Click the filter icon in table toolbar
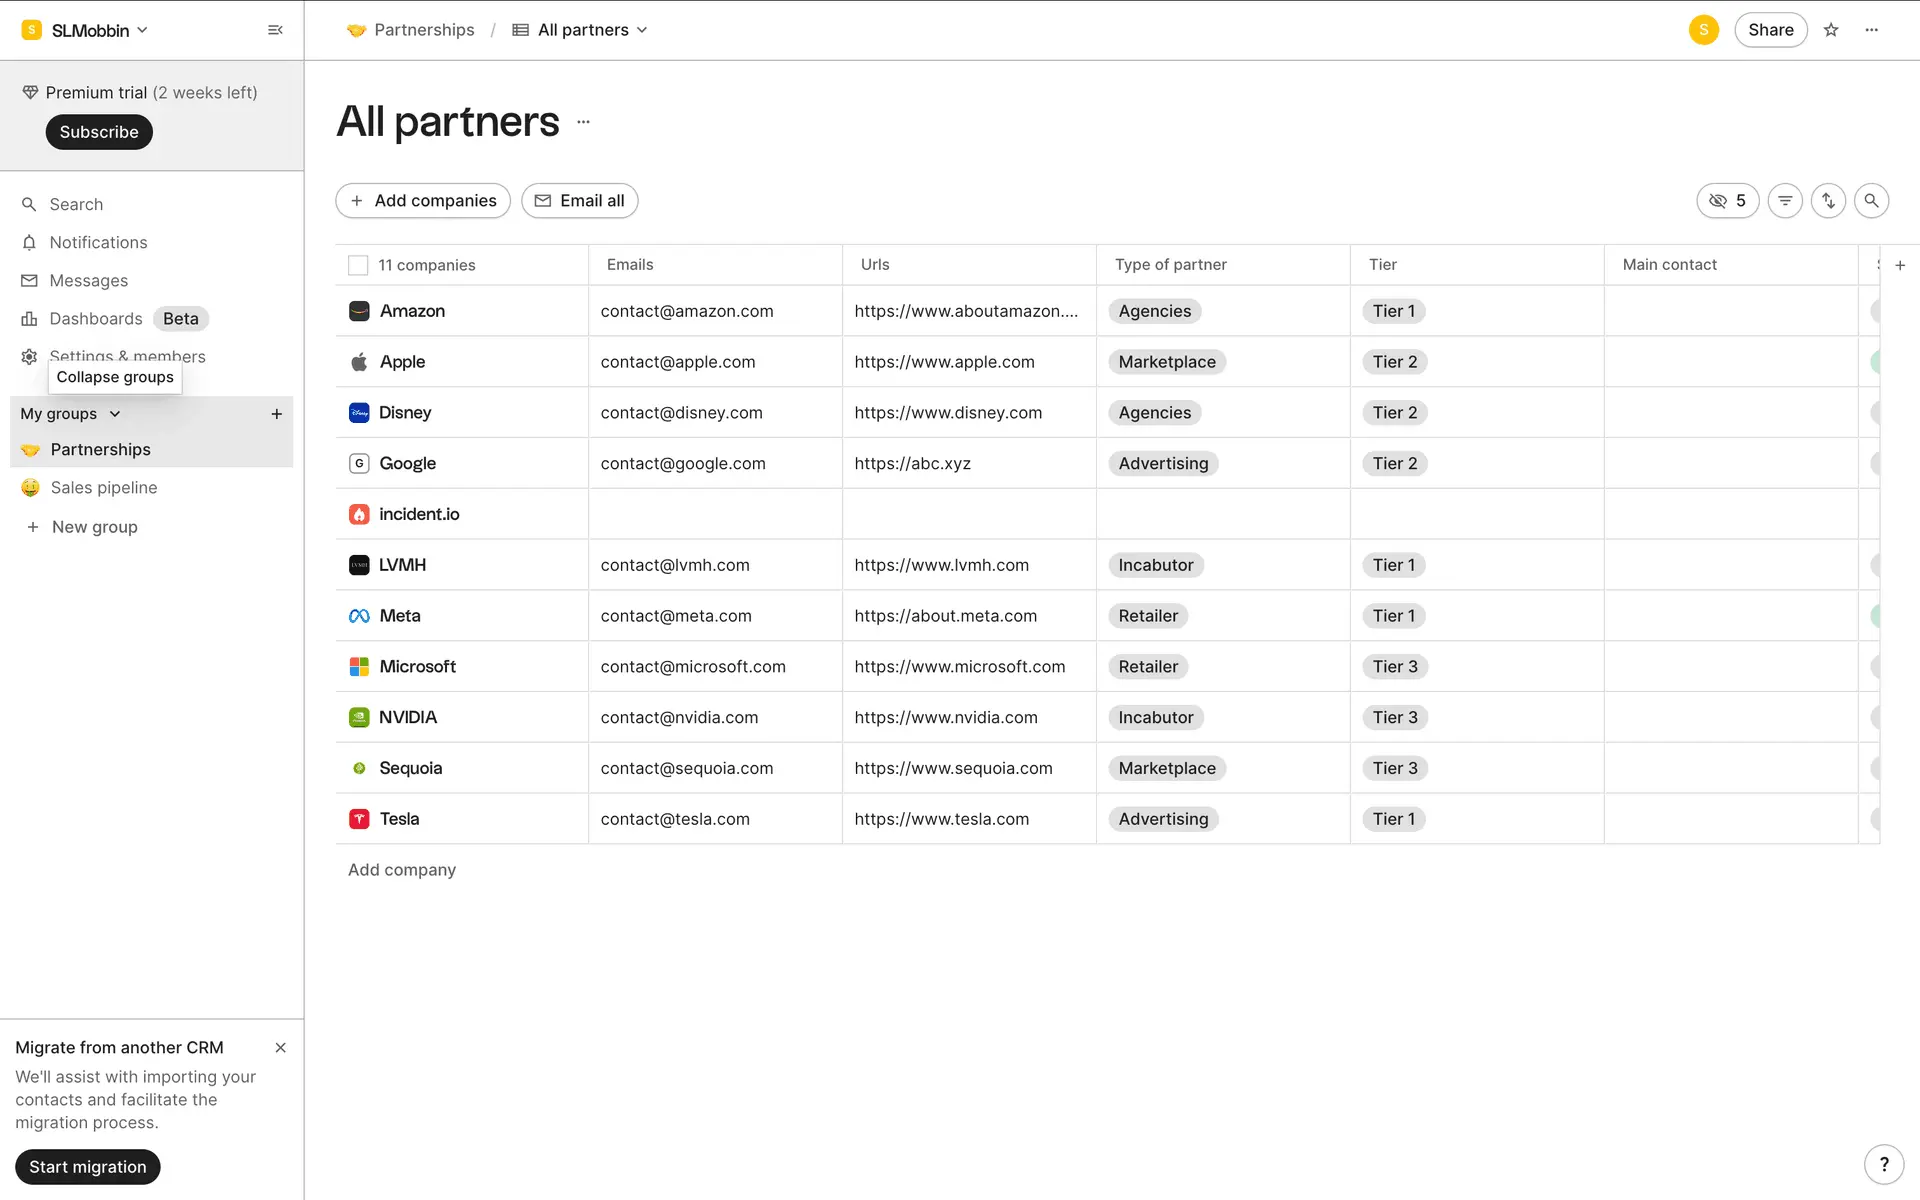Screen dimensions: 1920x1200 (1785, 201)
